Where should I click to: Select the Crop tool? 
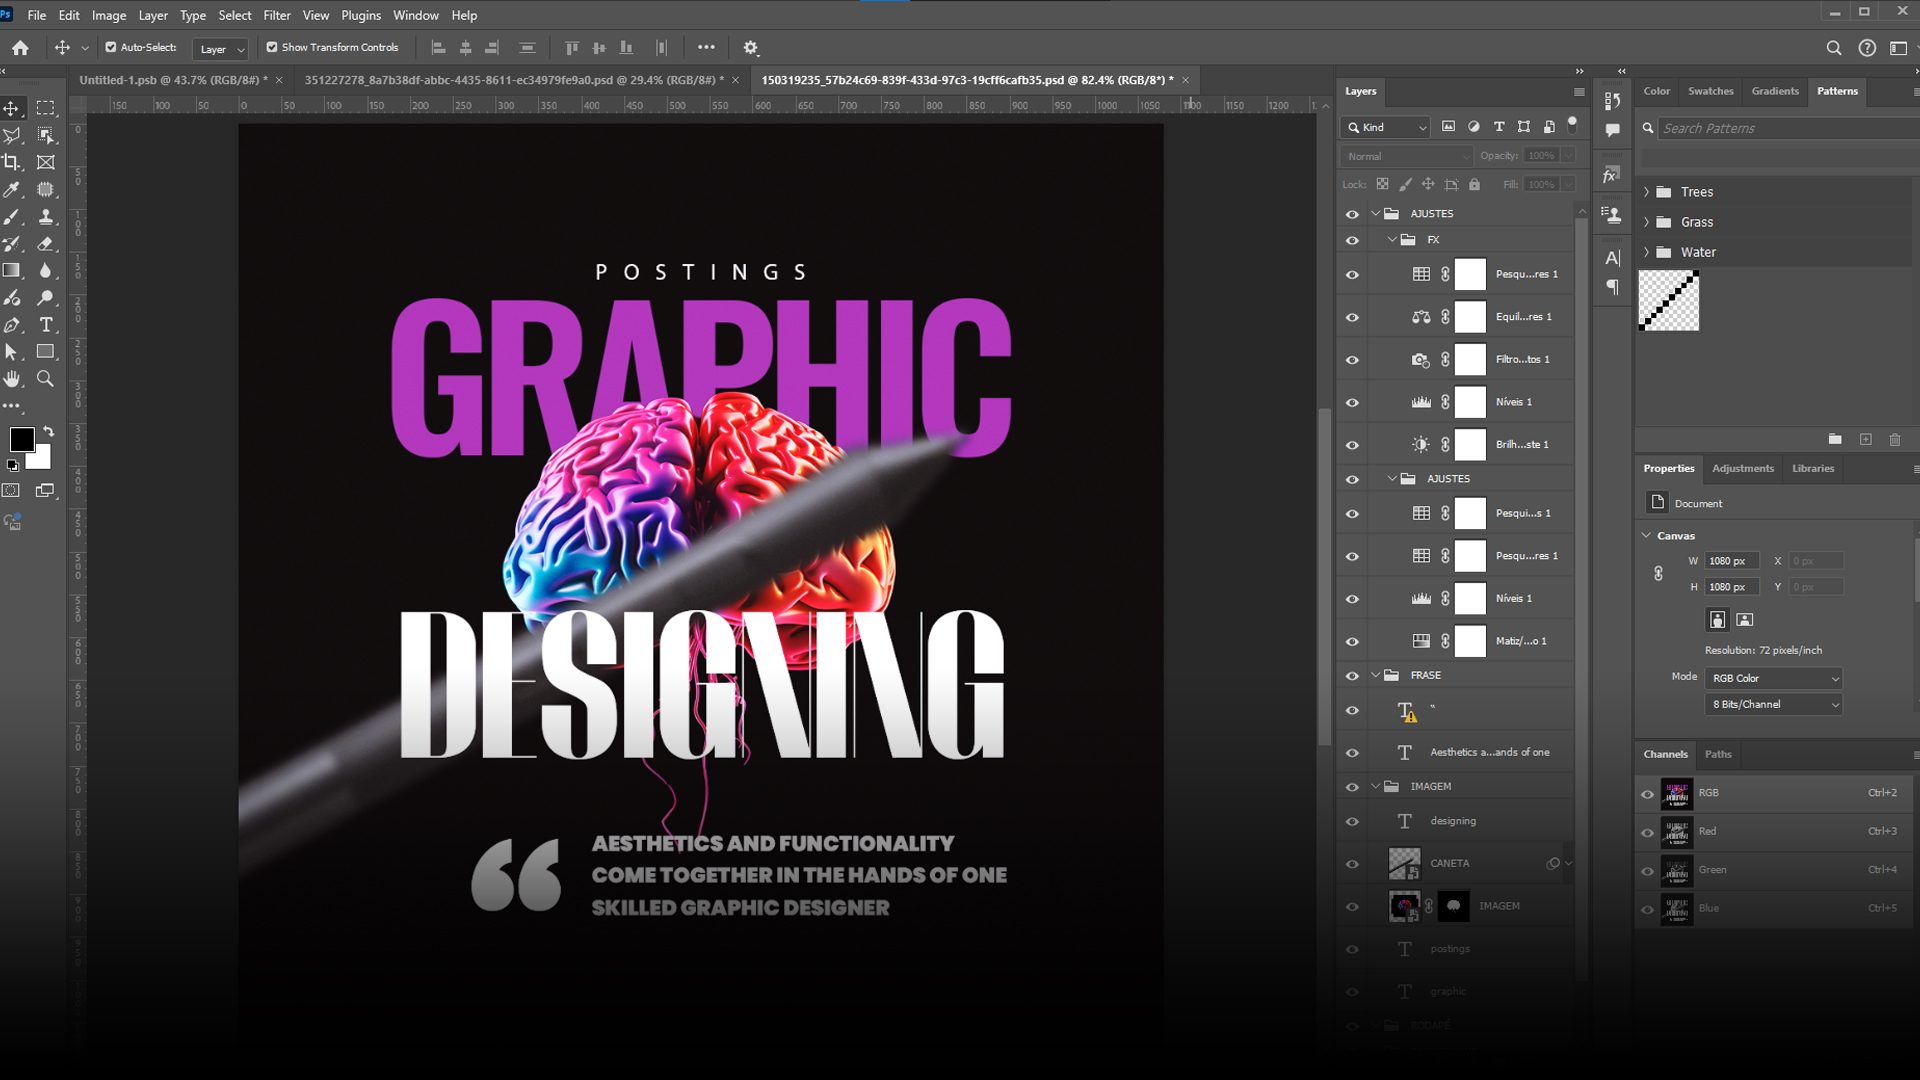(x=12, y=162)
